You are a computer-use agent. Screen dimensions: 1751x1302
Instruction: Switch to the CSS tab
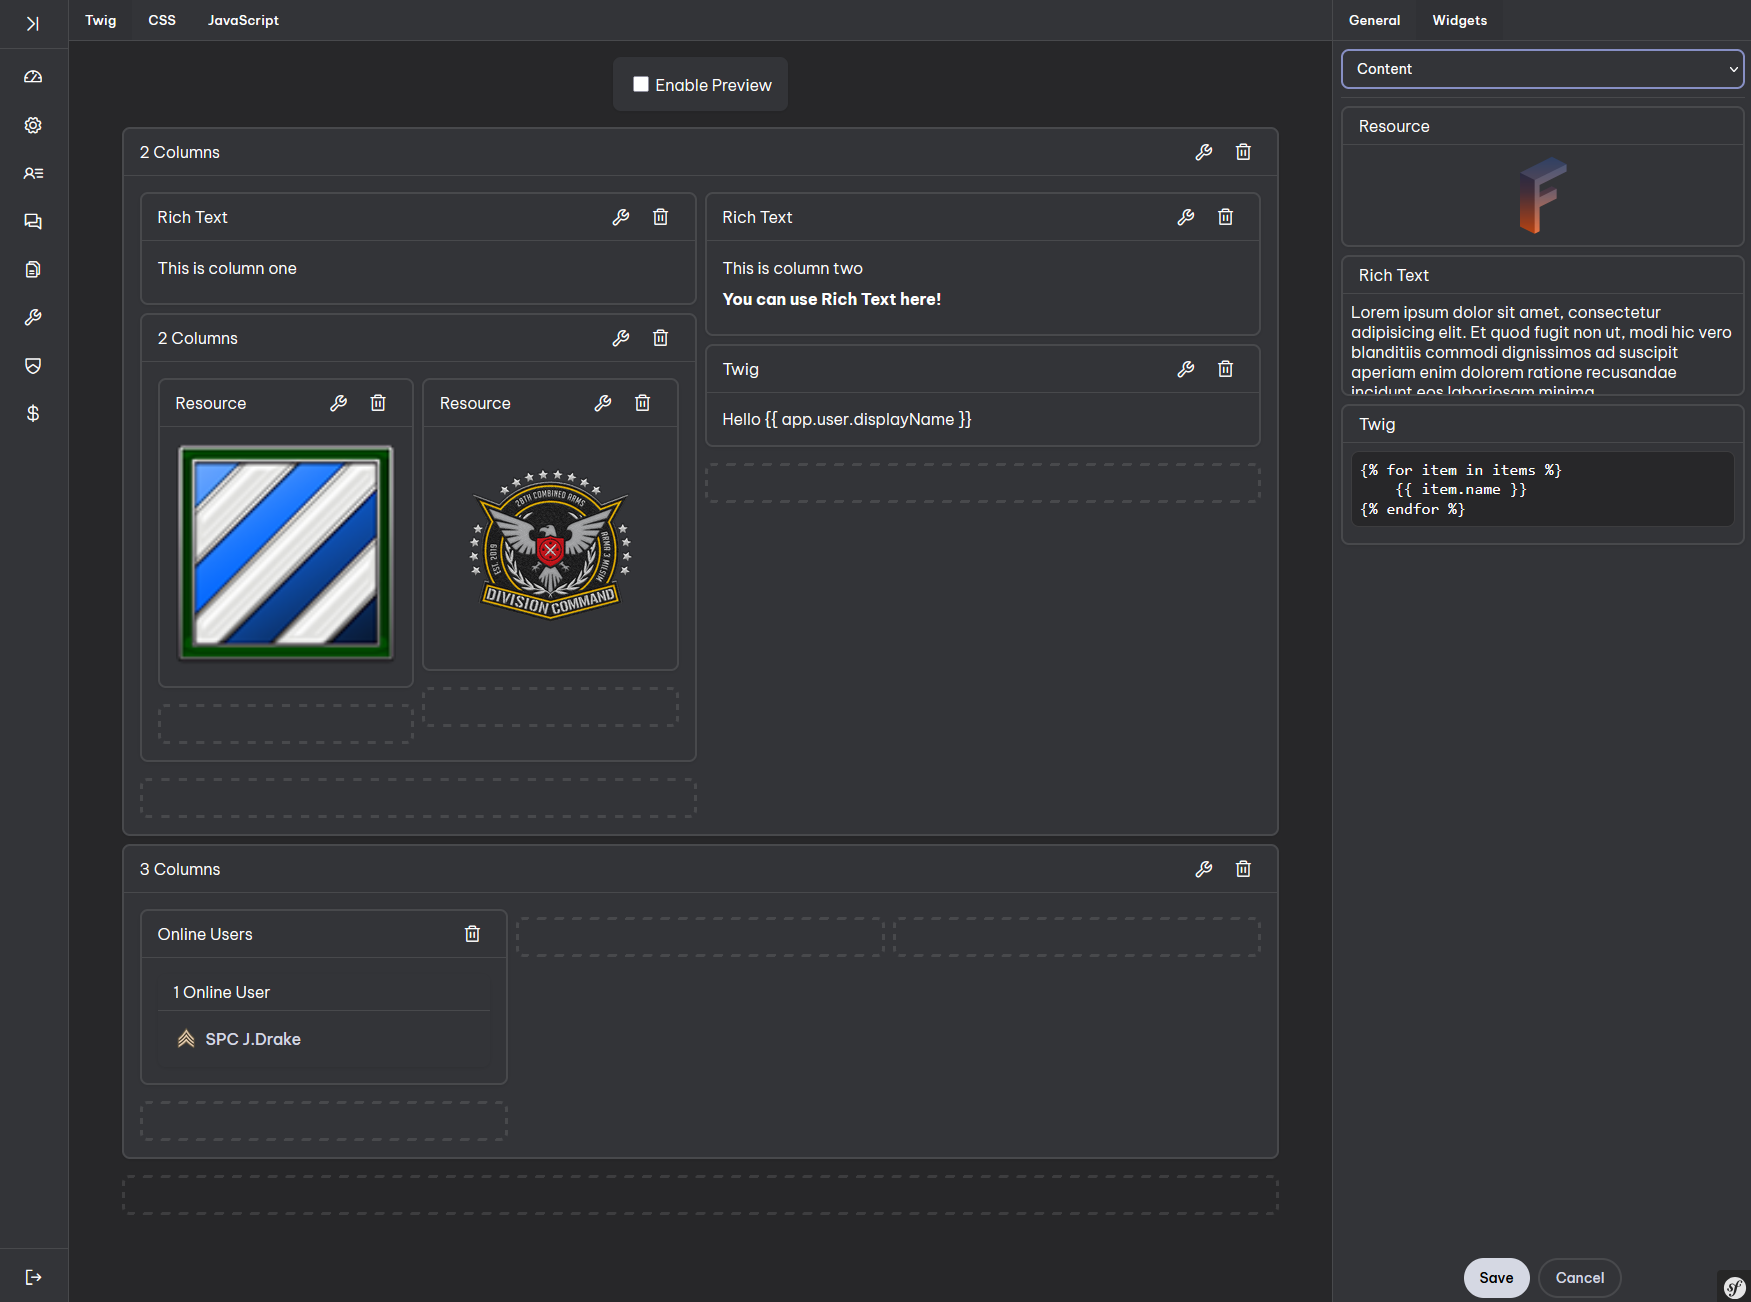[x=162, y=20]
